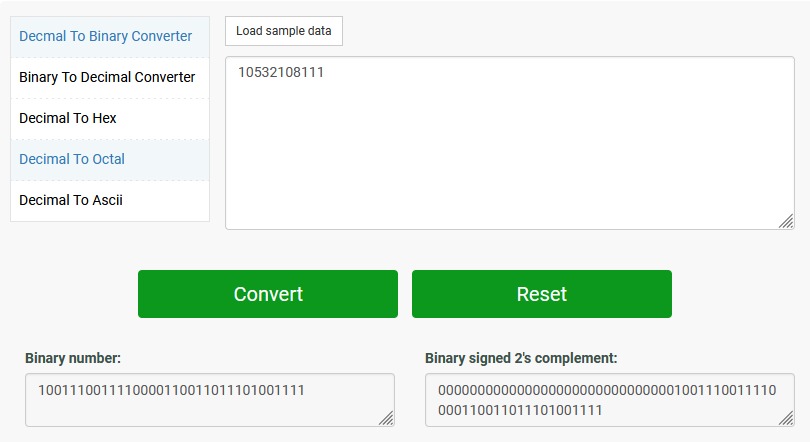
Task: Click the "Binary number:" label
Action: click(73, 358)
